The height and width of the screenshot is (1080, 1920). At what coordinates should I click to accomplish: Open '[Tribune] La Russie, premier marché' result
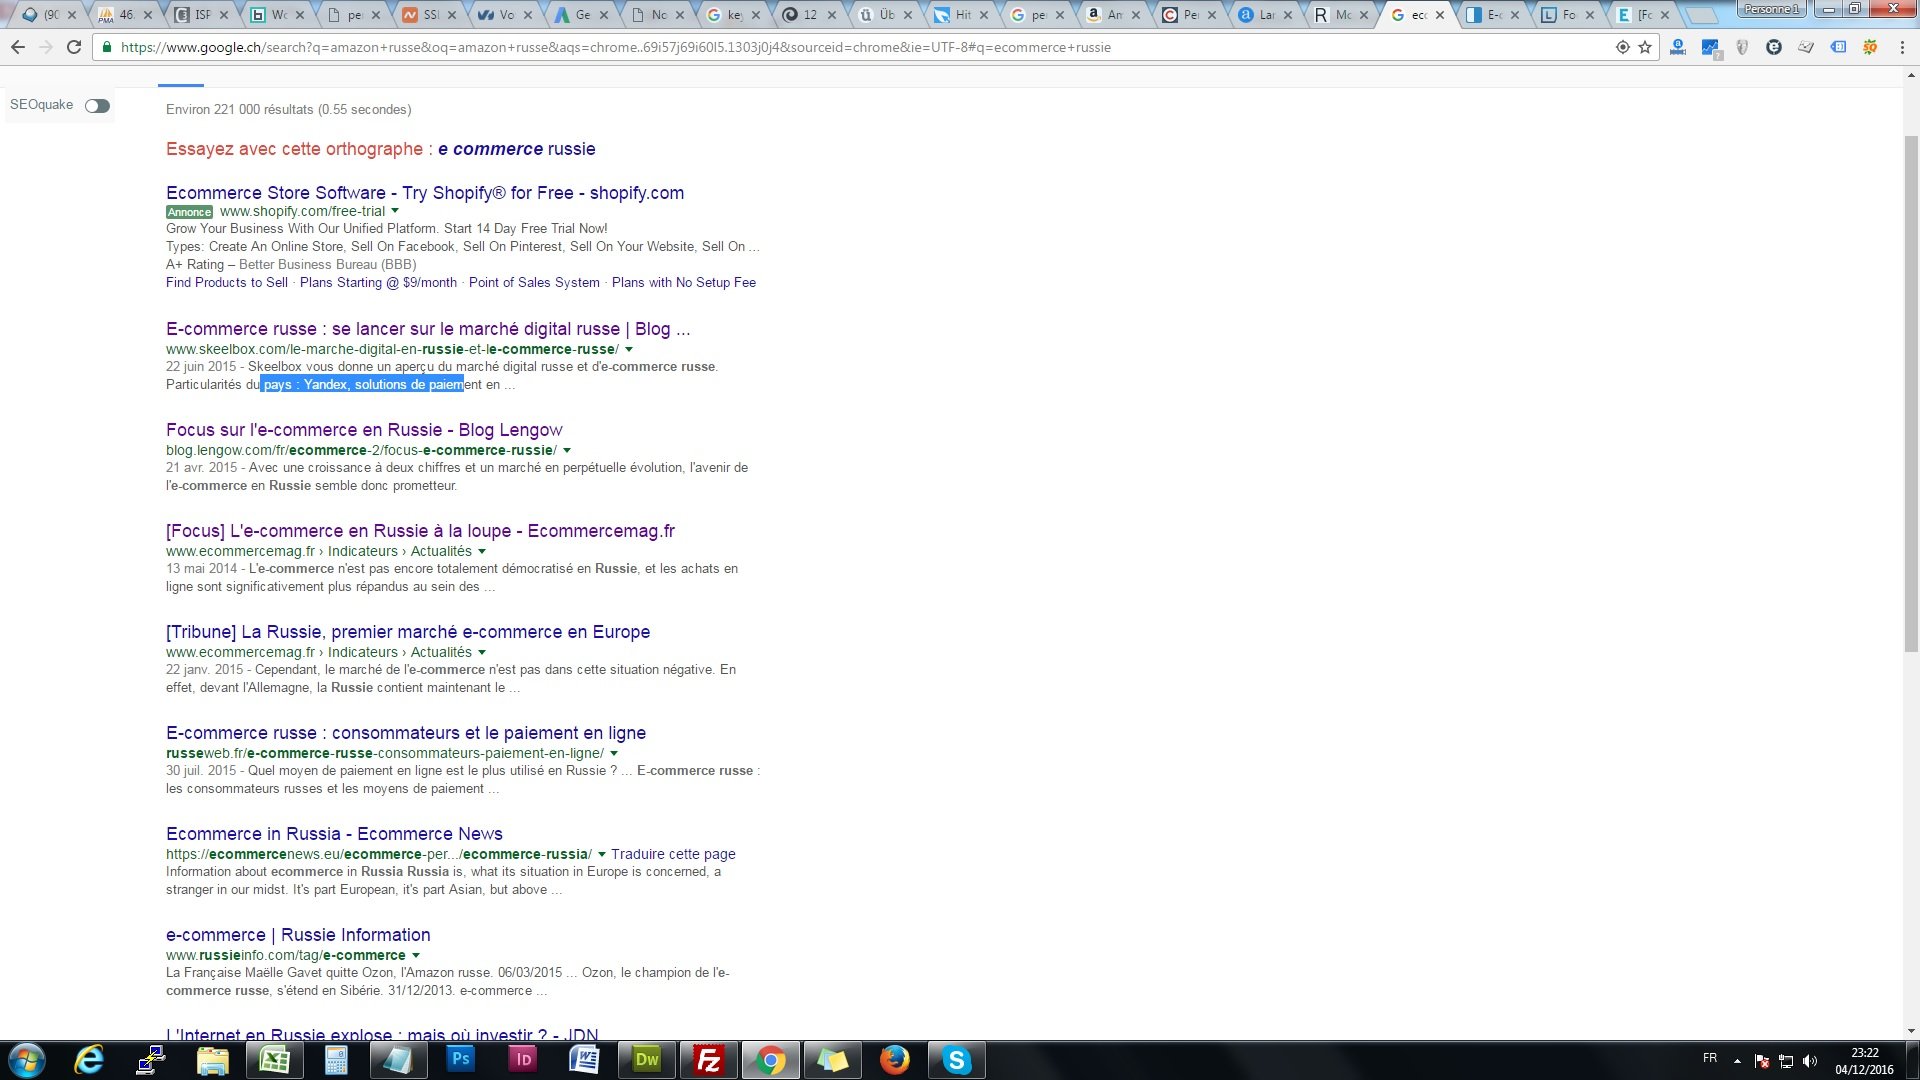(x=408, y=632)
